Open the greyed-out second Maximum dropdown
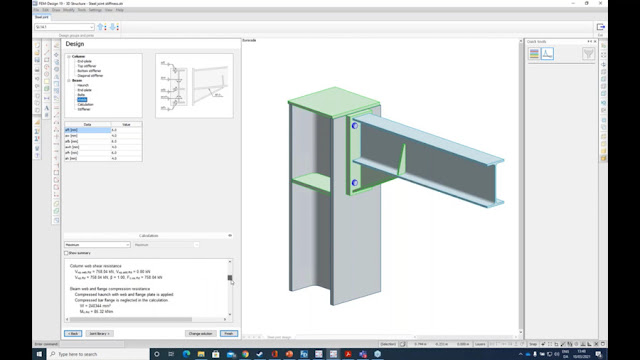Screen dimensions: 640x360 click(166, 244)
